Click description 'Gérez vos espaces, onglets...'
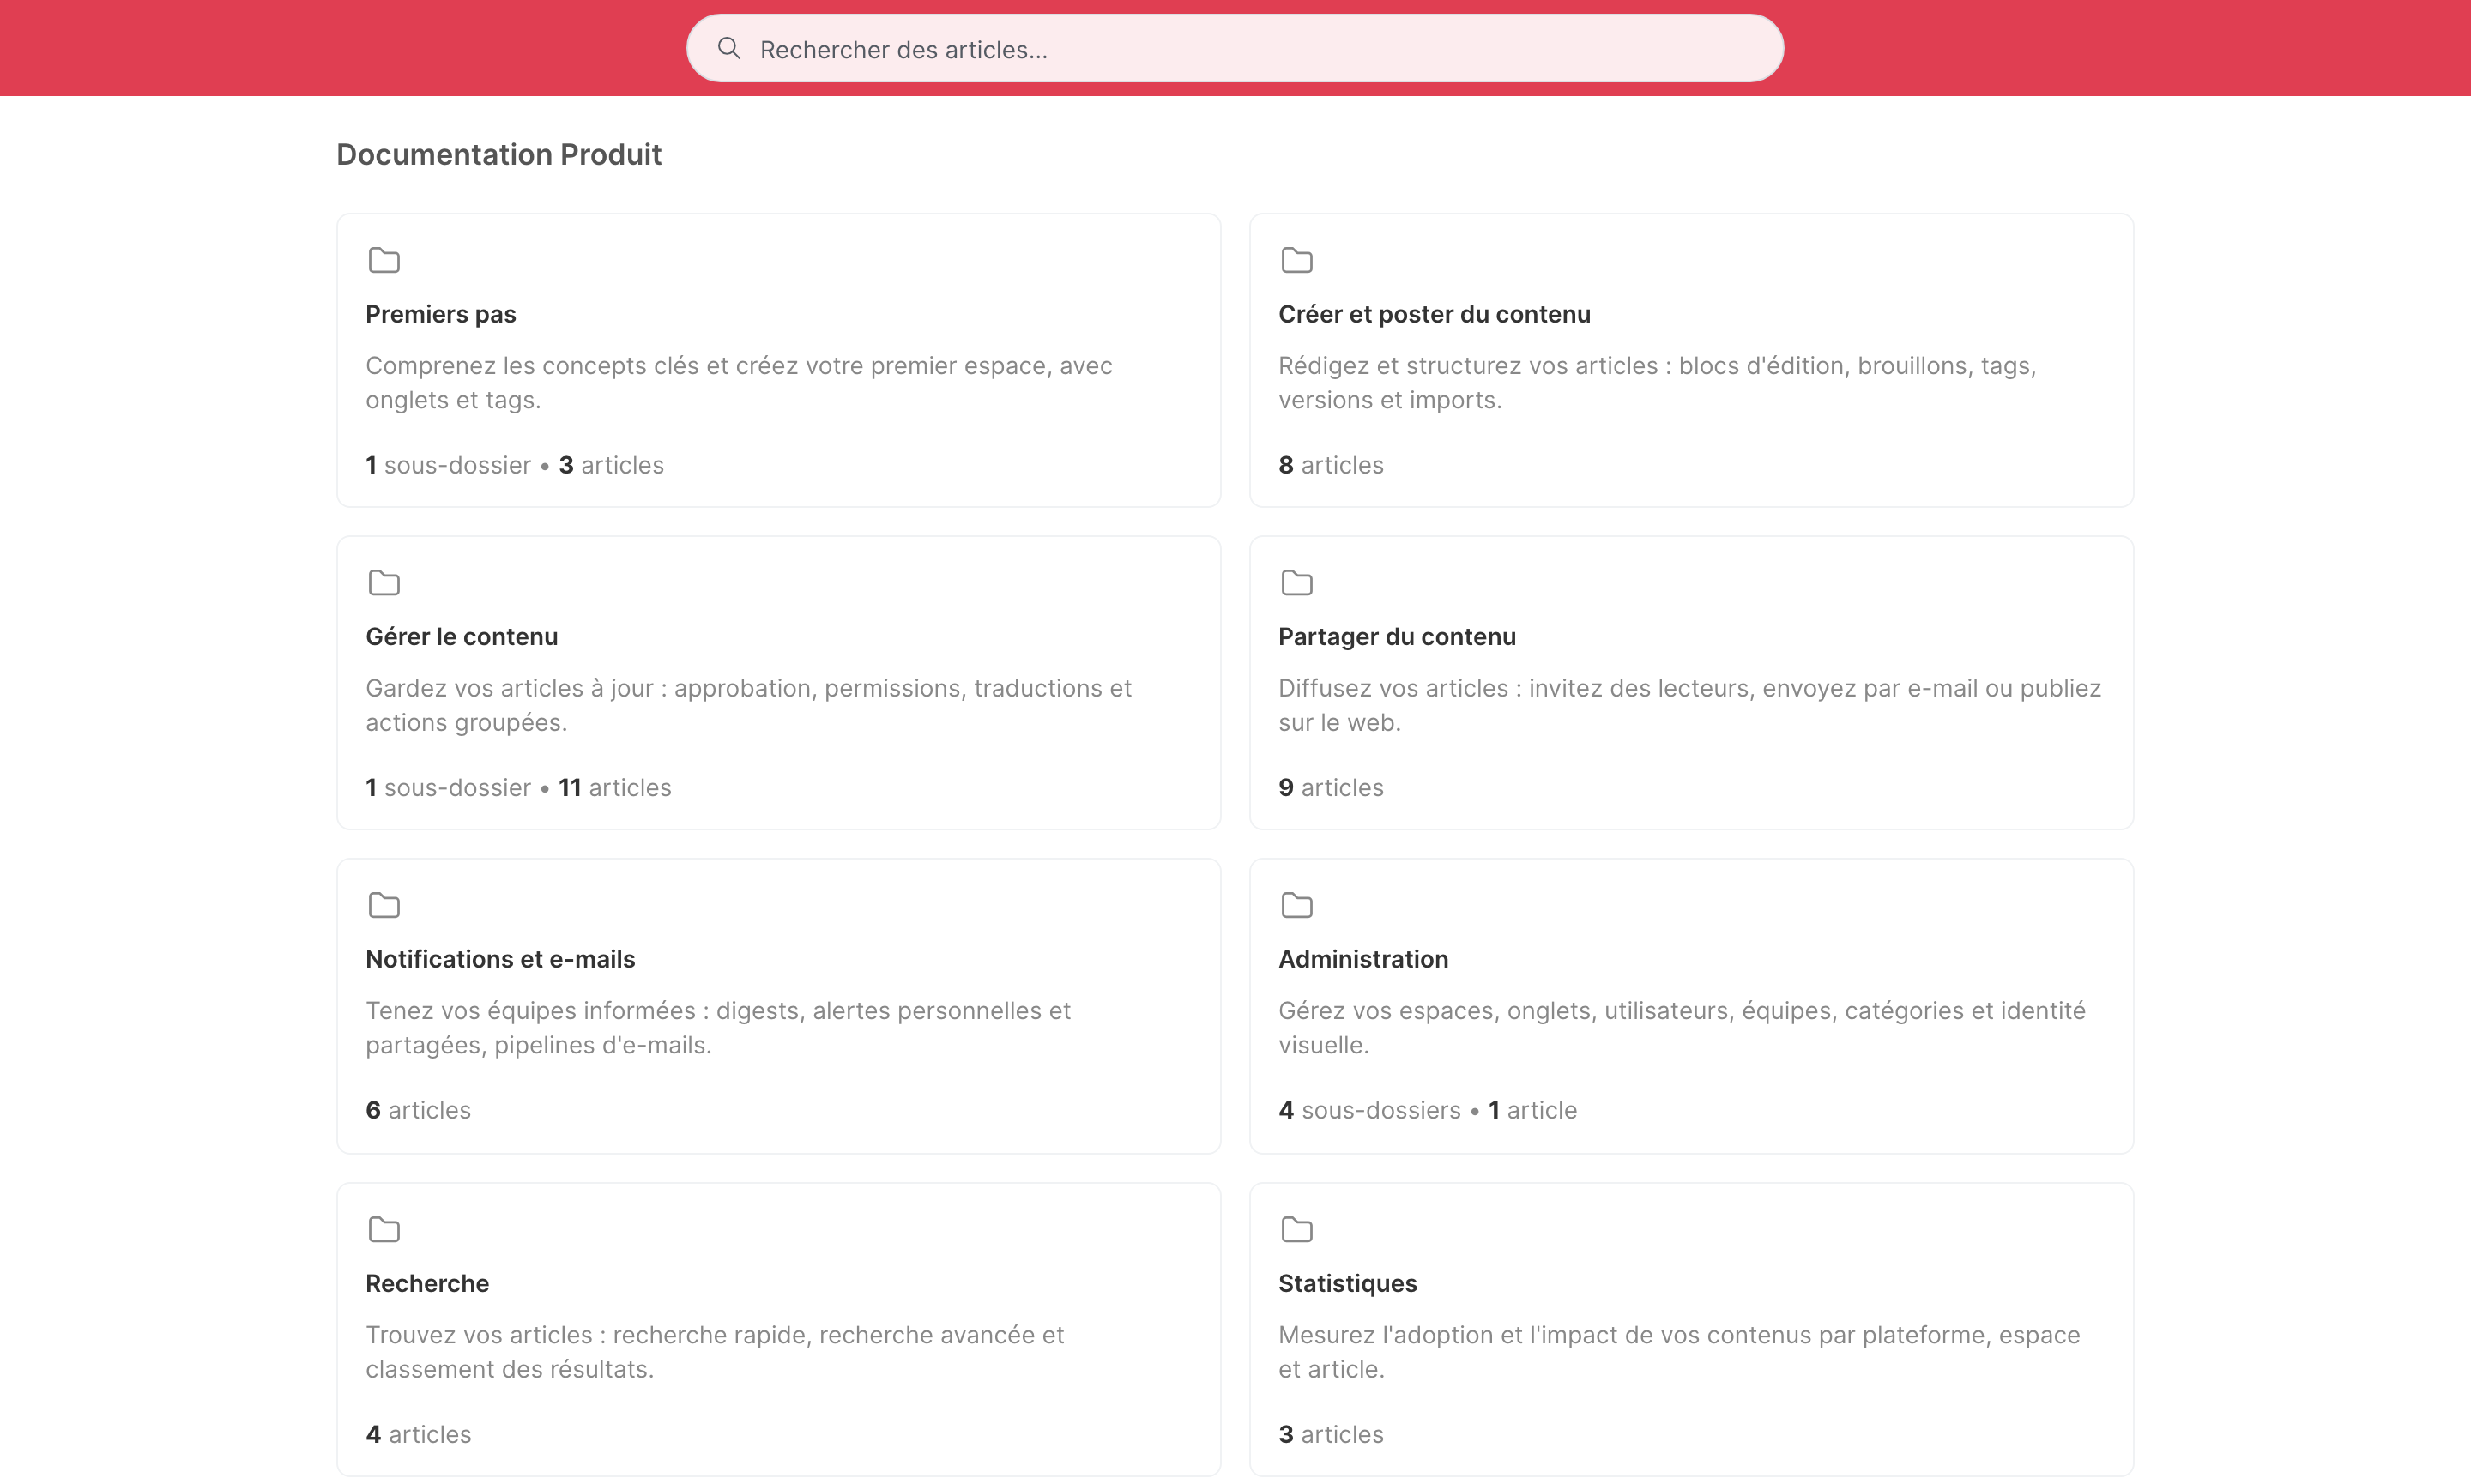This screenshot has height=1484, width=2471. [1682, 1028]
